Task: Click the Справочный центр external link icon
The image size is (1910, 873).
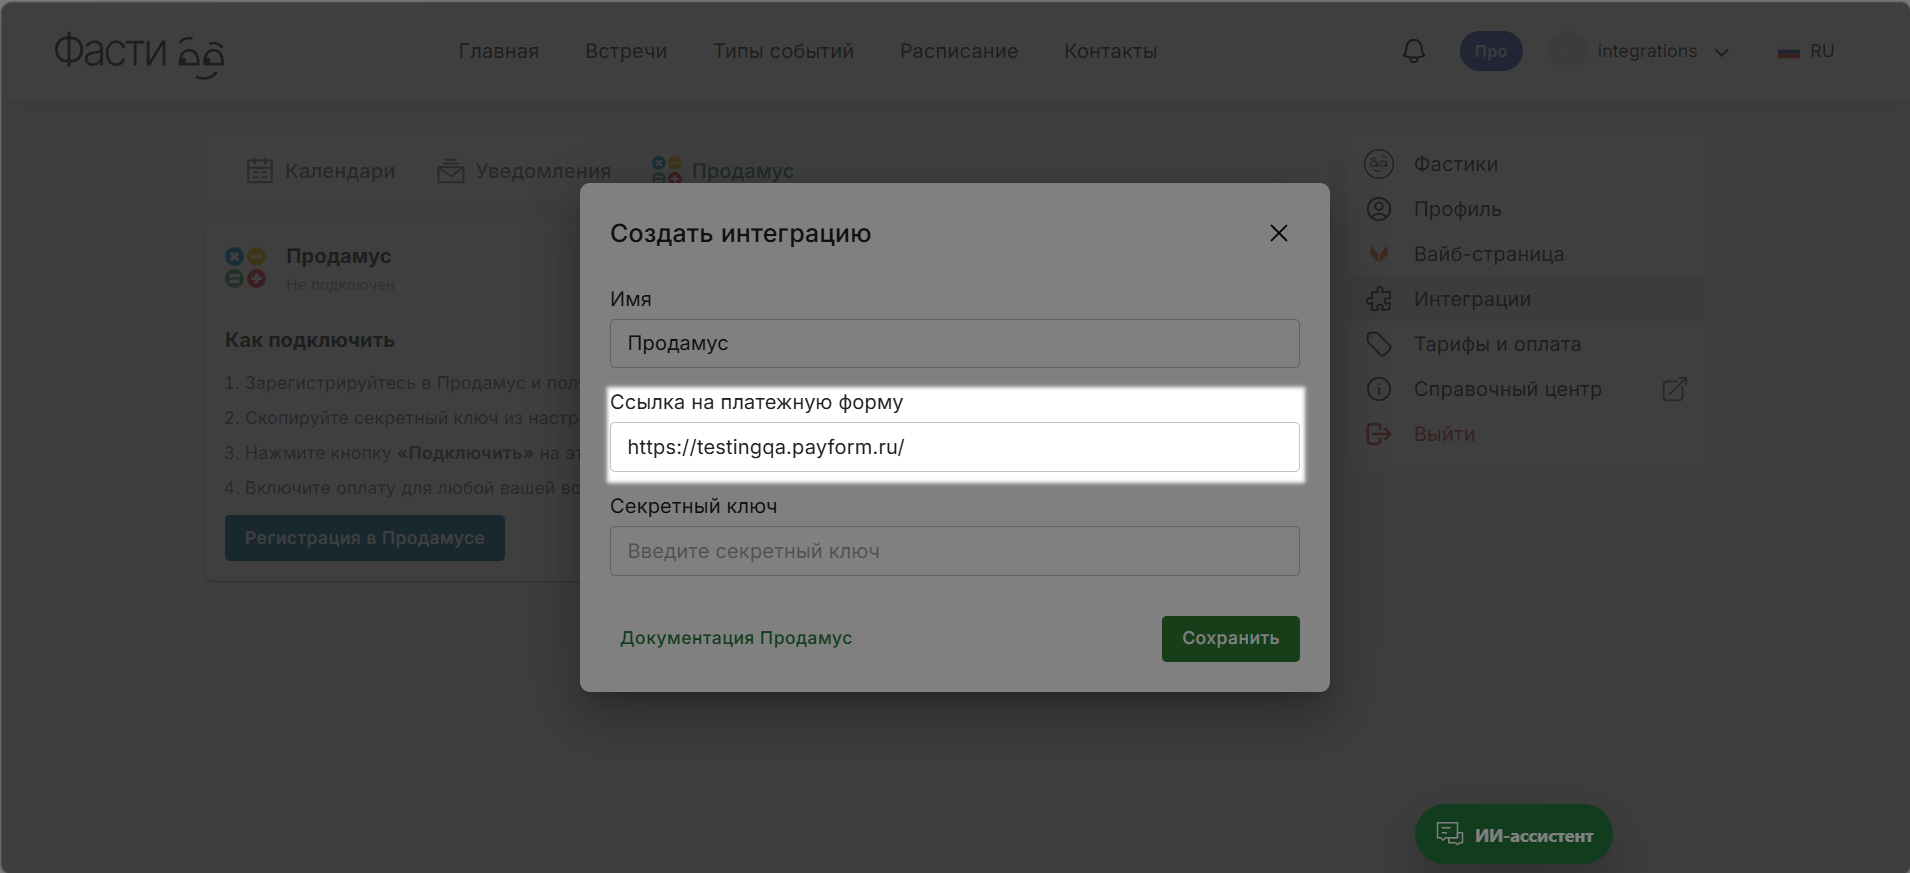Action: pyautogui.click(x=1674, y=389)
